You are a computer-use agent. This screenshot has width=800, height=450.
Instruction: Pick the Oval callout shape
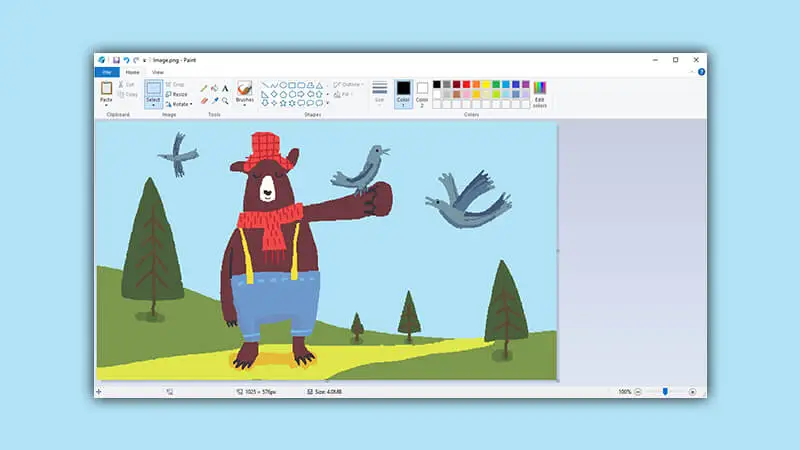[x=310, y=103]
